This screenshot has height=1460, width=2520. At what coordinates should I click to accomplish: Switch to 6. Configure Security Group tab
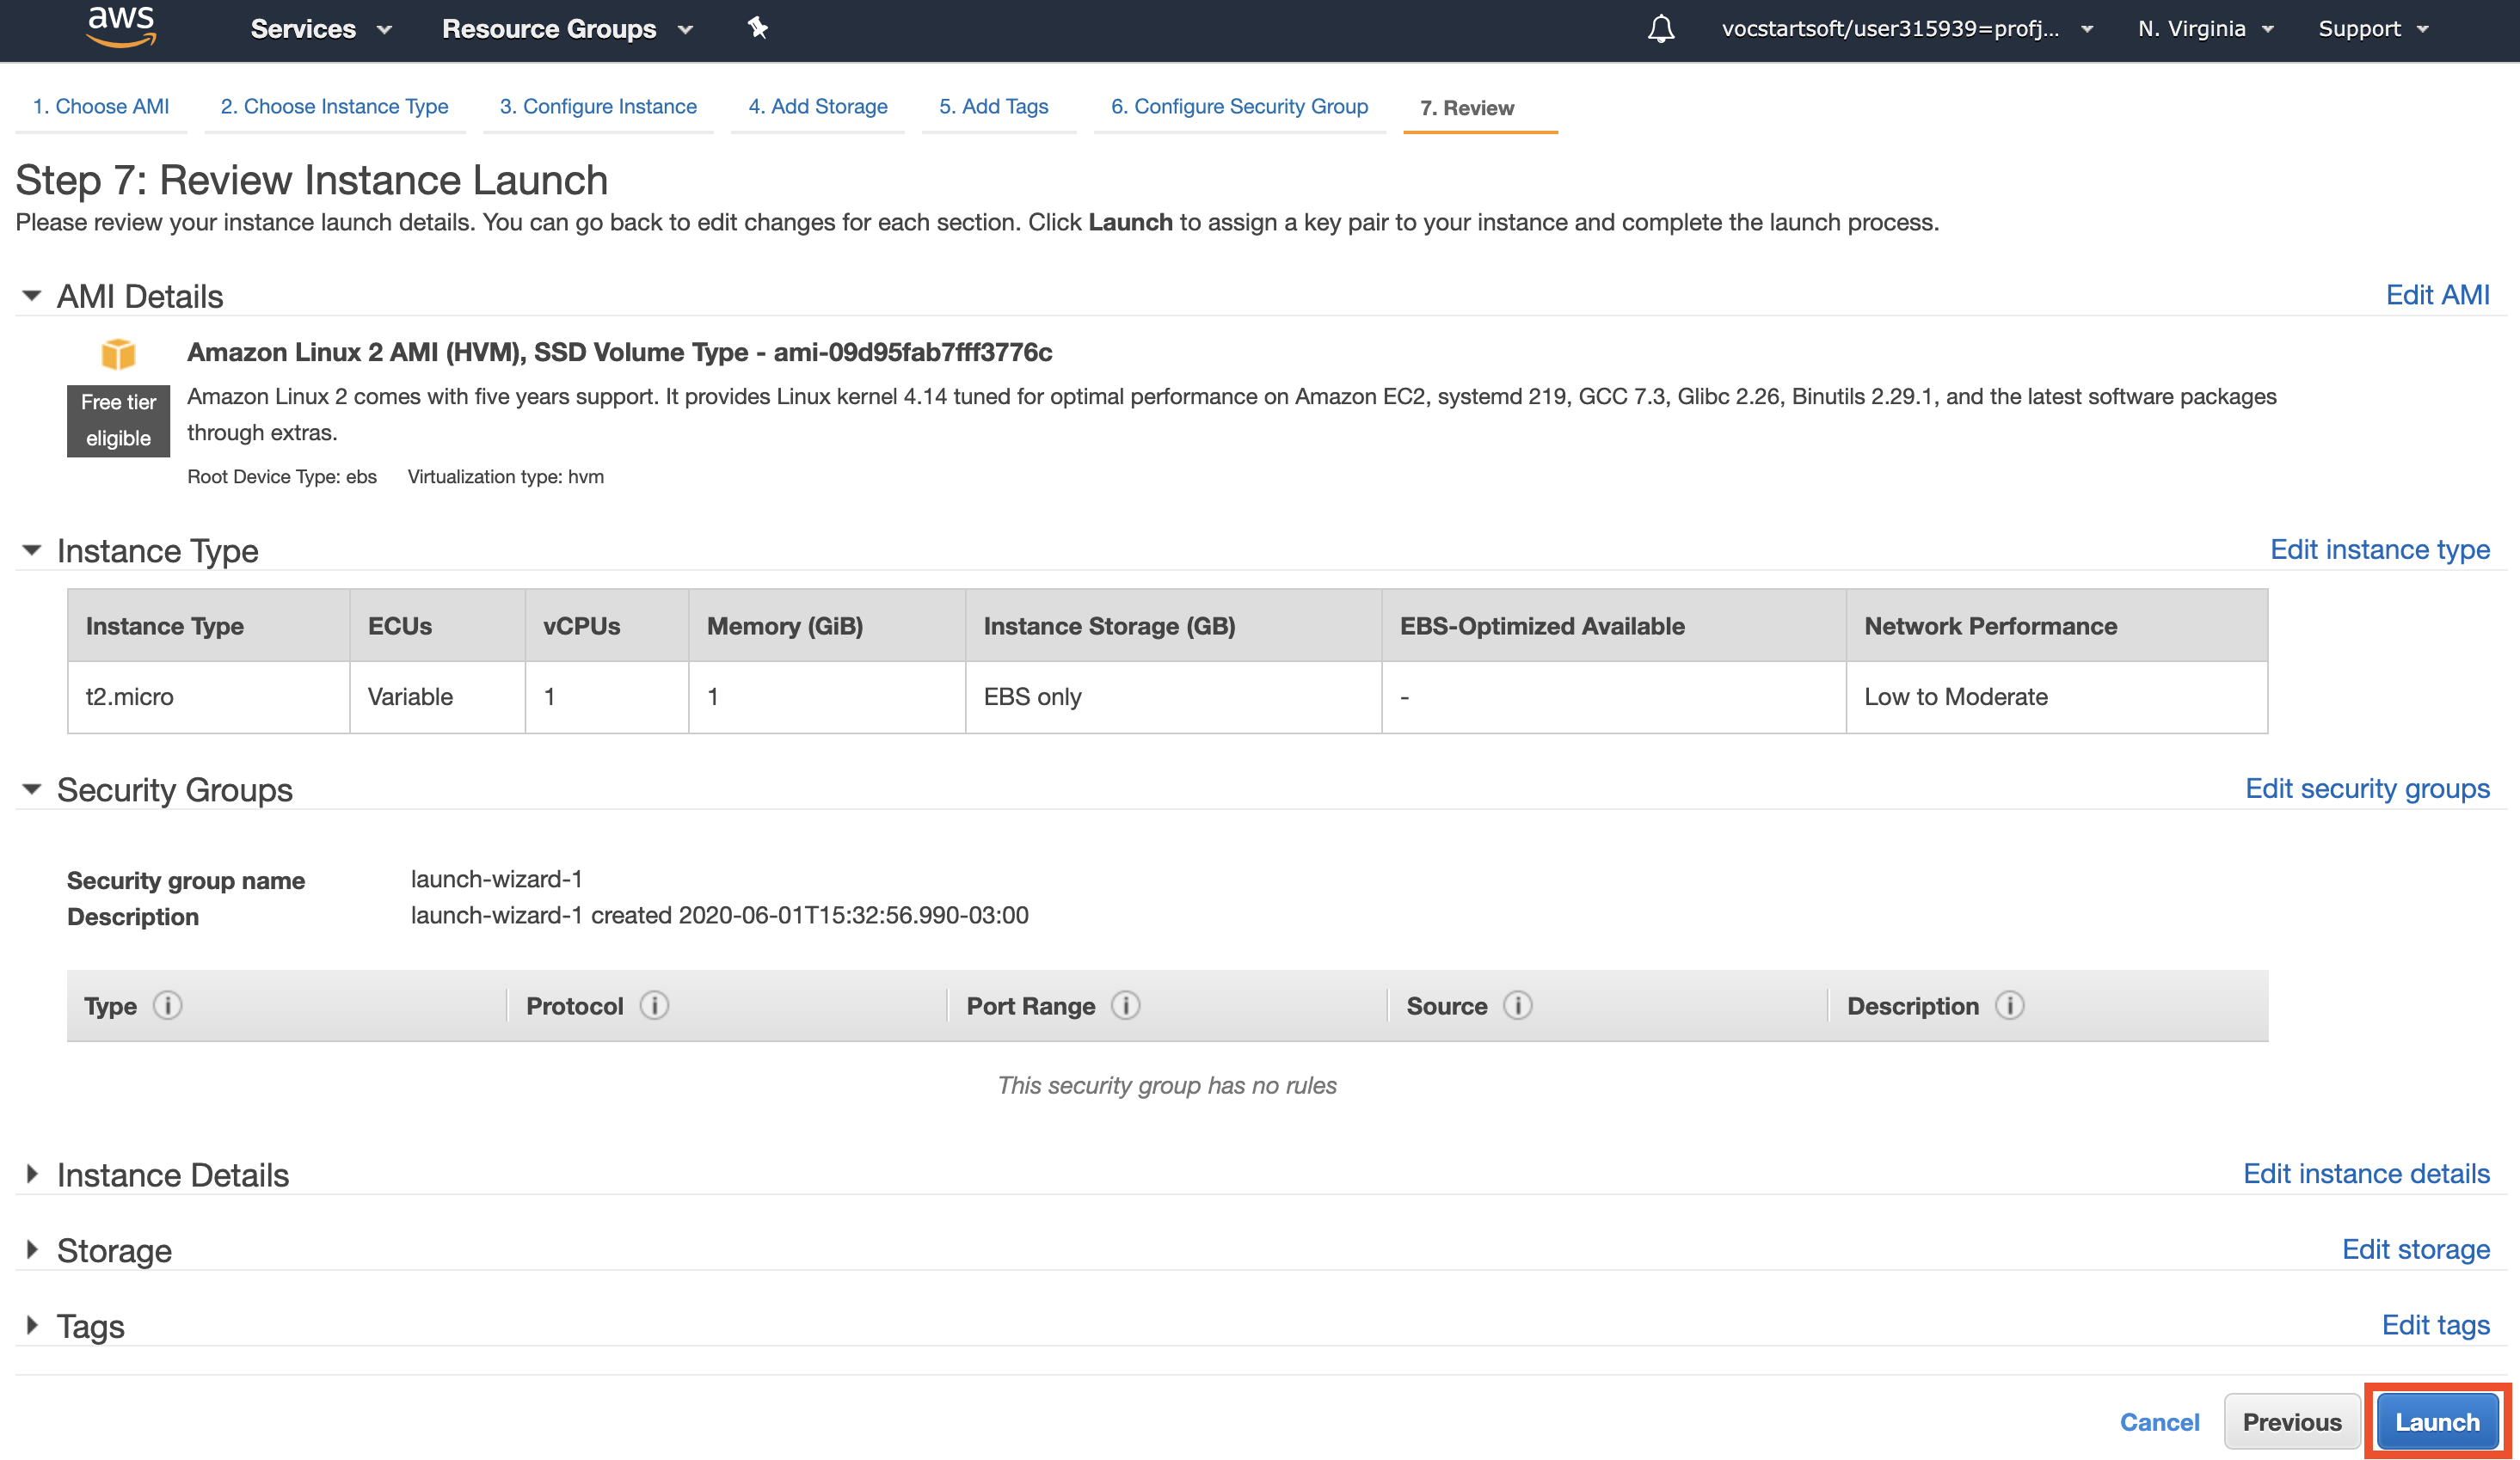coord(1239,106)
